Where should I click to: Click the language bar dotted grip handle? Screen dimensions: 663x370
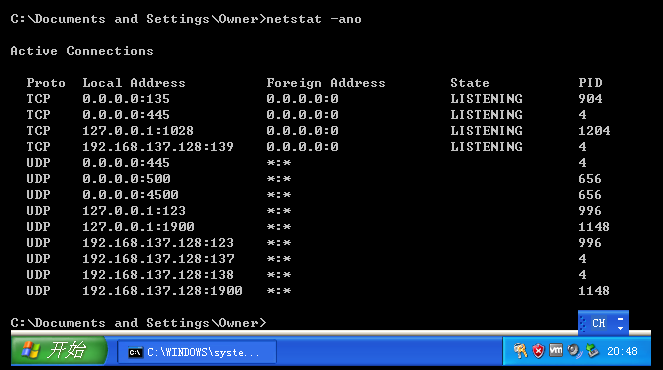point(583,323)
